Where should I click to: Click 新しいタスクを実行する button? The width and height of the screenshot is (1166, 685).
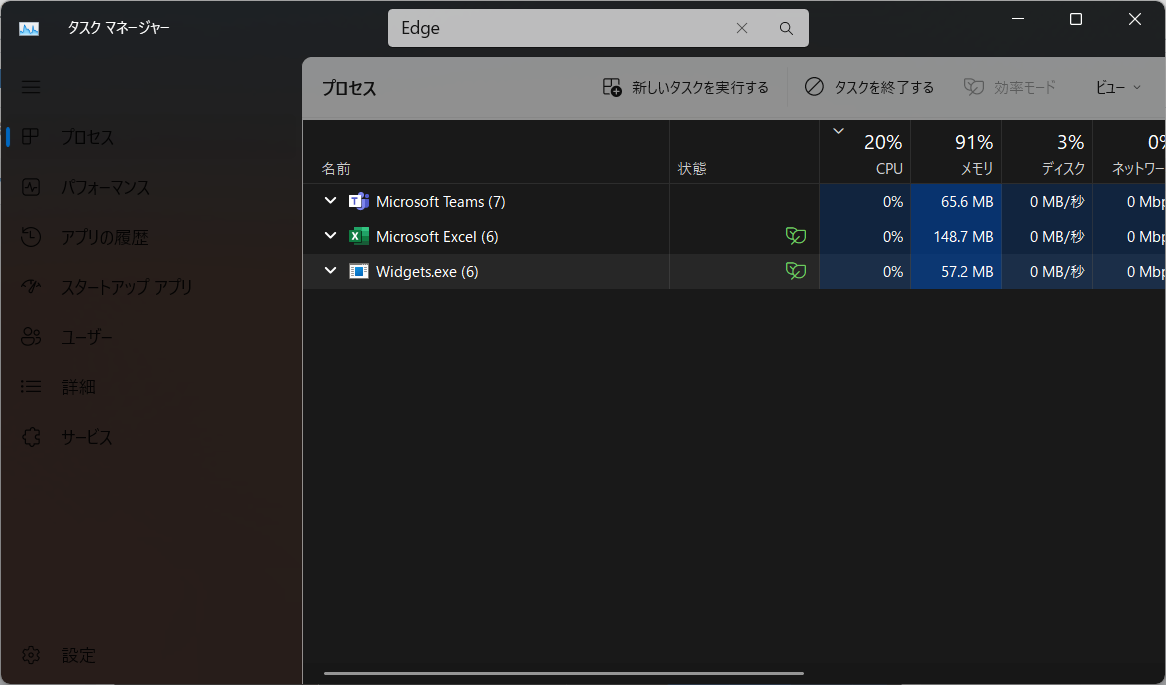686,88
